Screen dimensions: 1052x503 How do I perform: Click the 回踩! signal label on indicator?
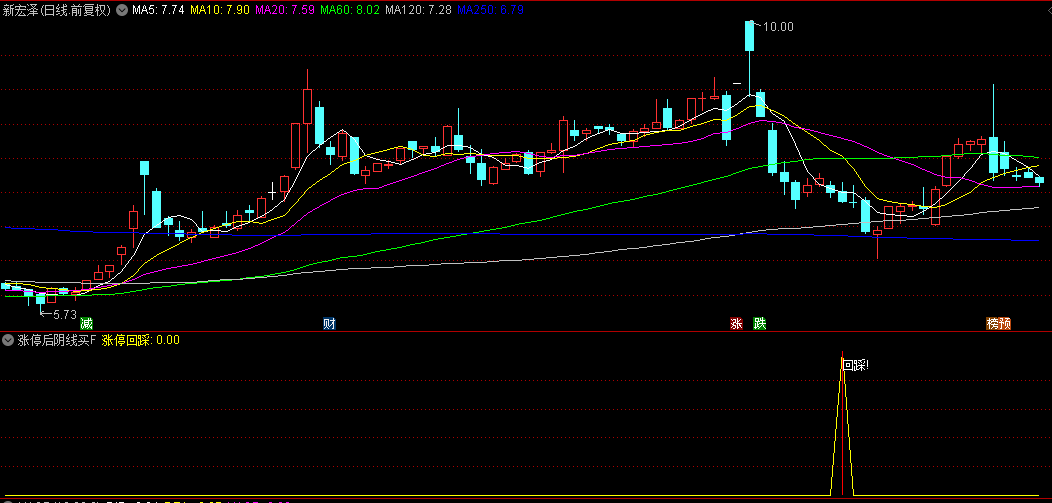[855, 366]
